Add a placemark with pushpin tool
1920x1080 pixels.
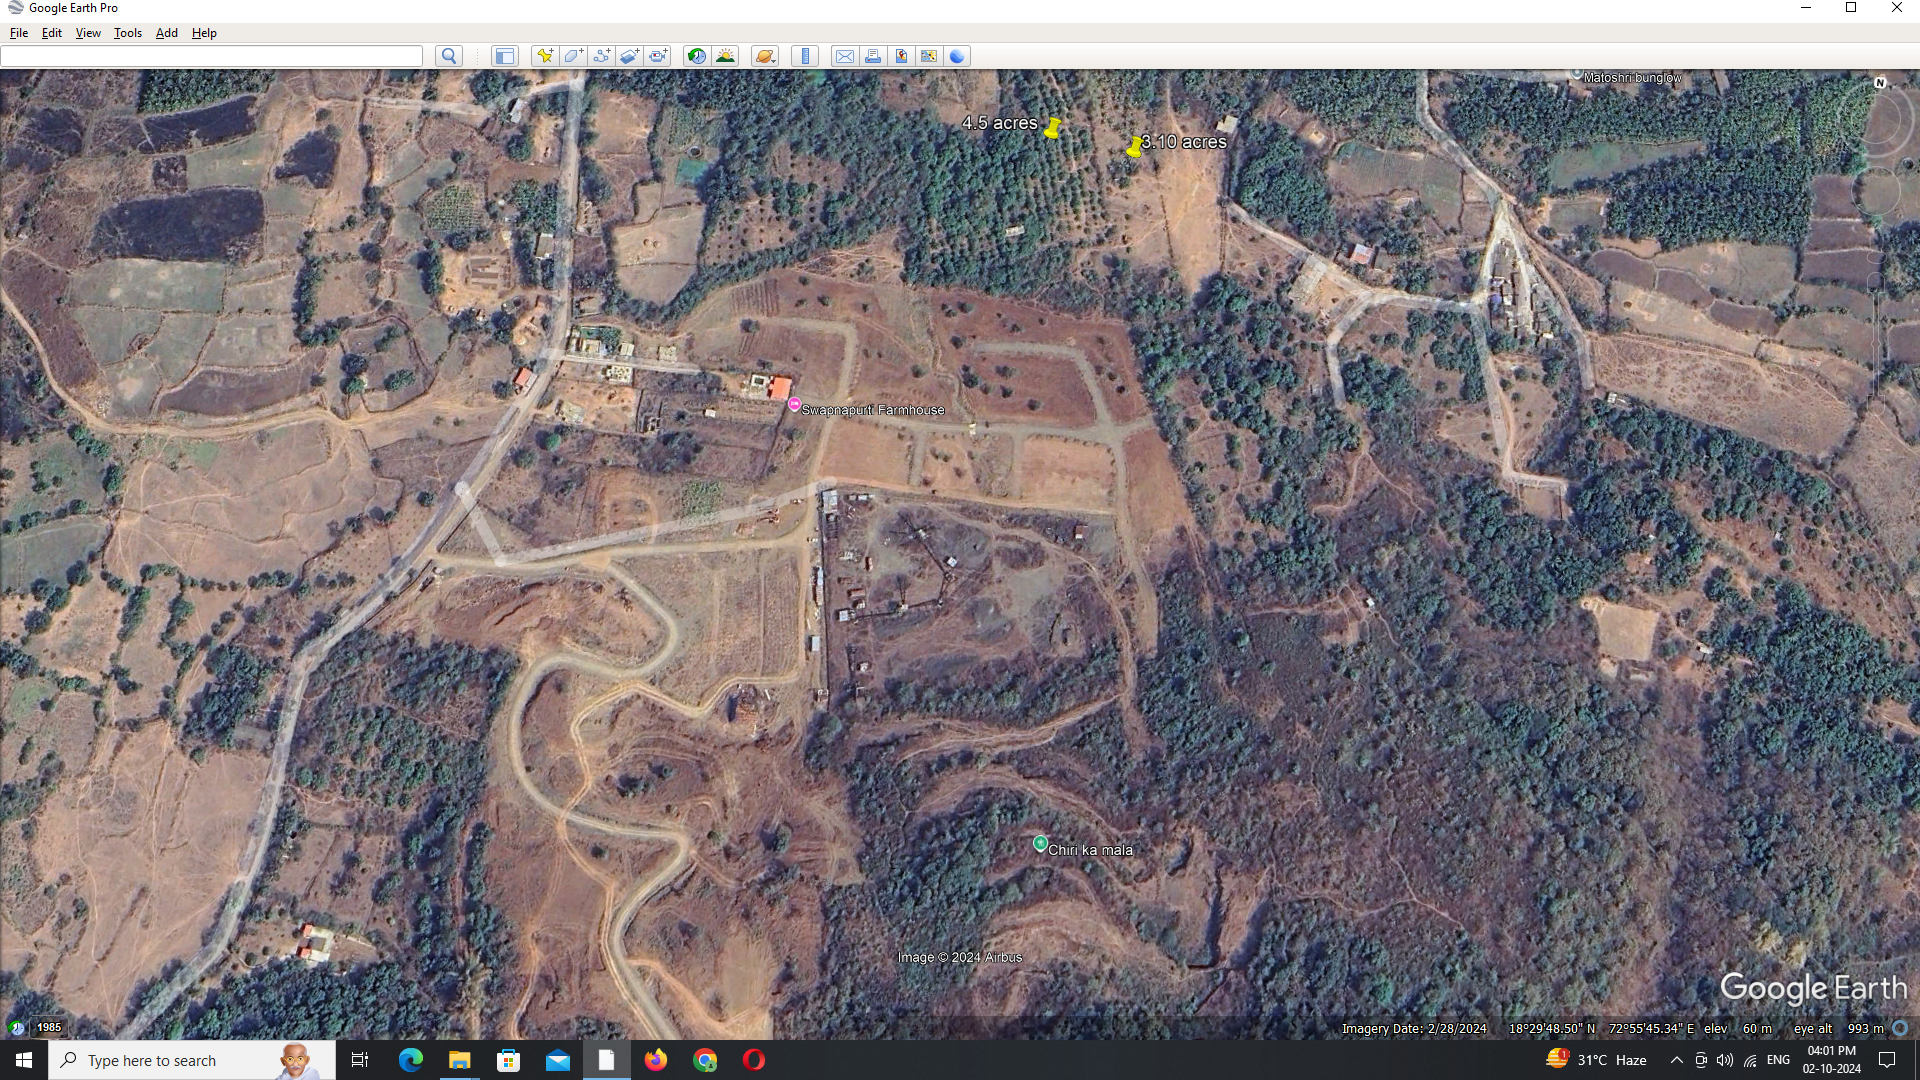point(545,56)
